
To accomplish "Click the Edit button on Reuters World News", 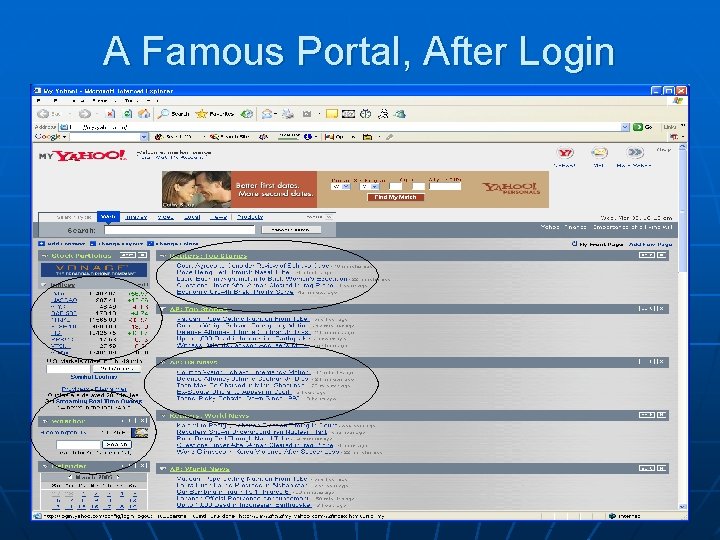I will point(647,415).
